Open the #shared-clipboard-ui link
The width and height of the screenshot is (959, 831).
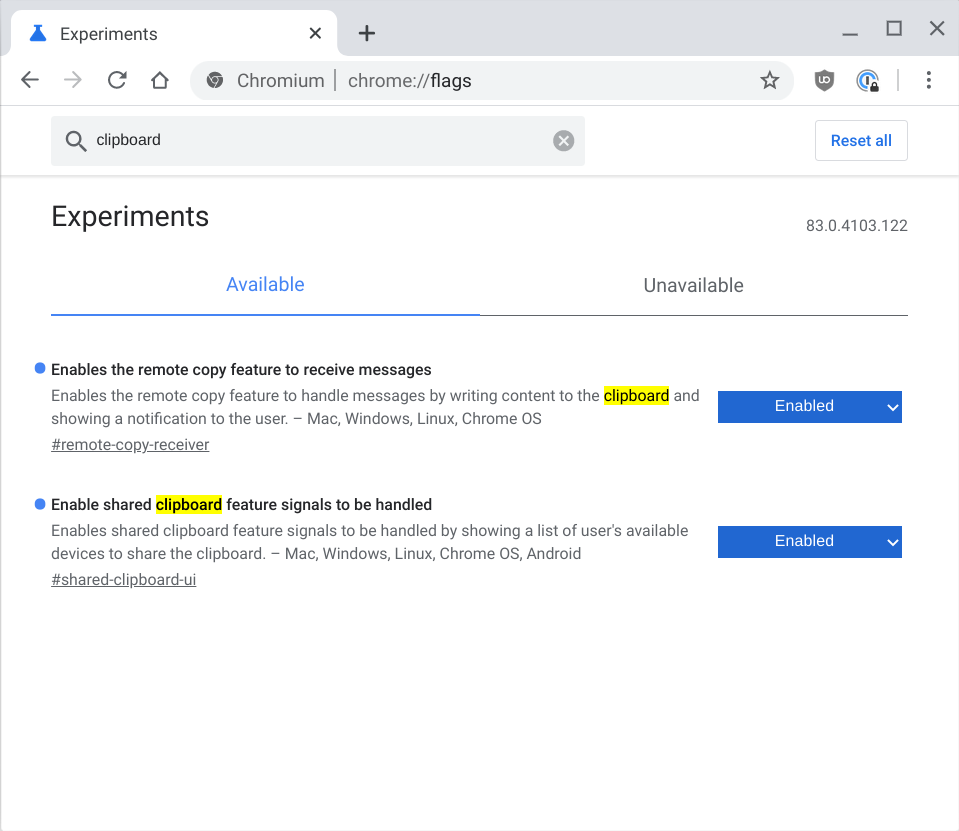(x=124, y=580)
